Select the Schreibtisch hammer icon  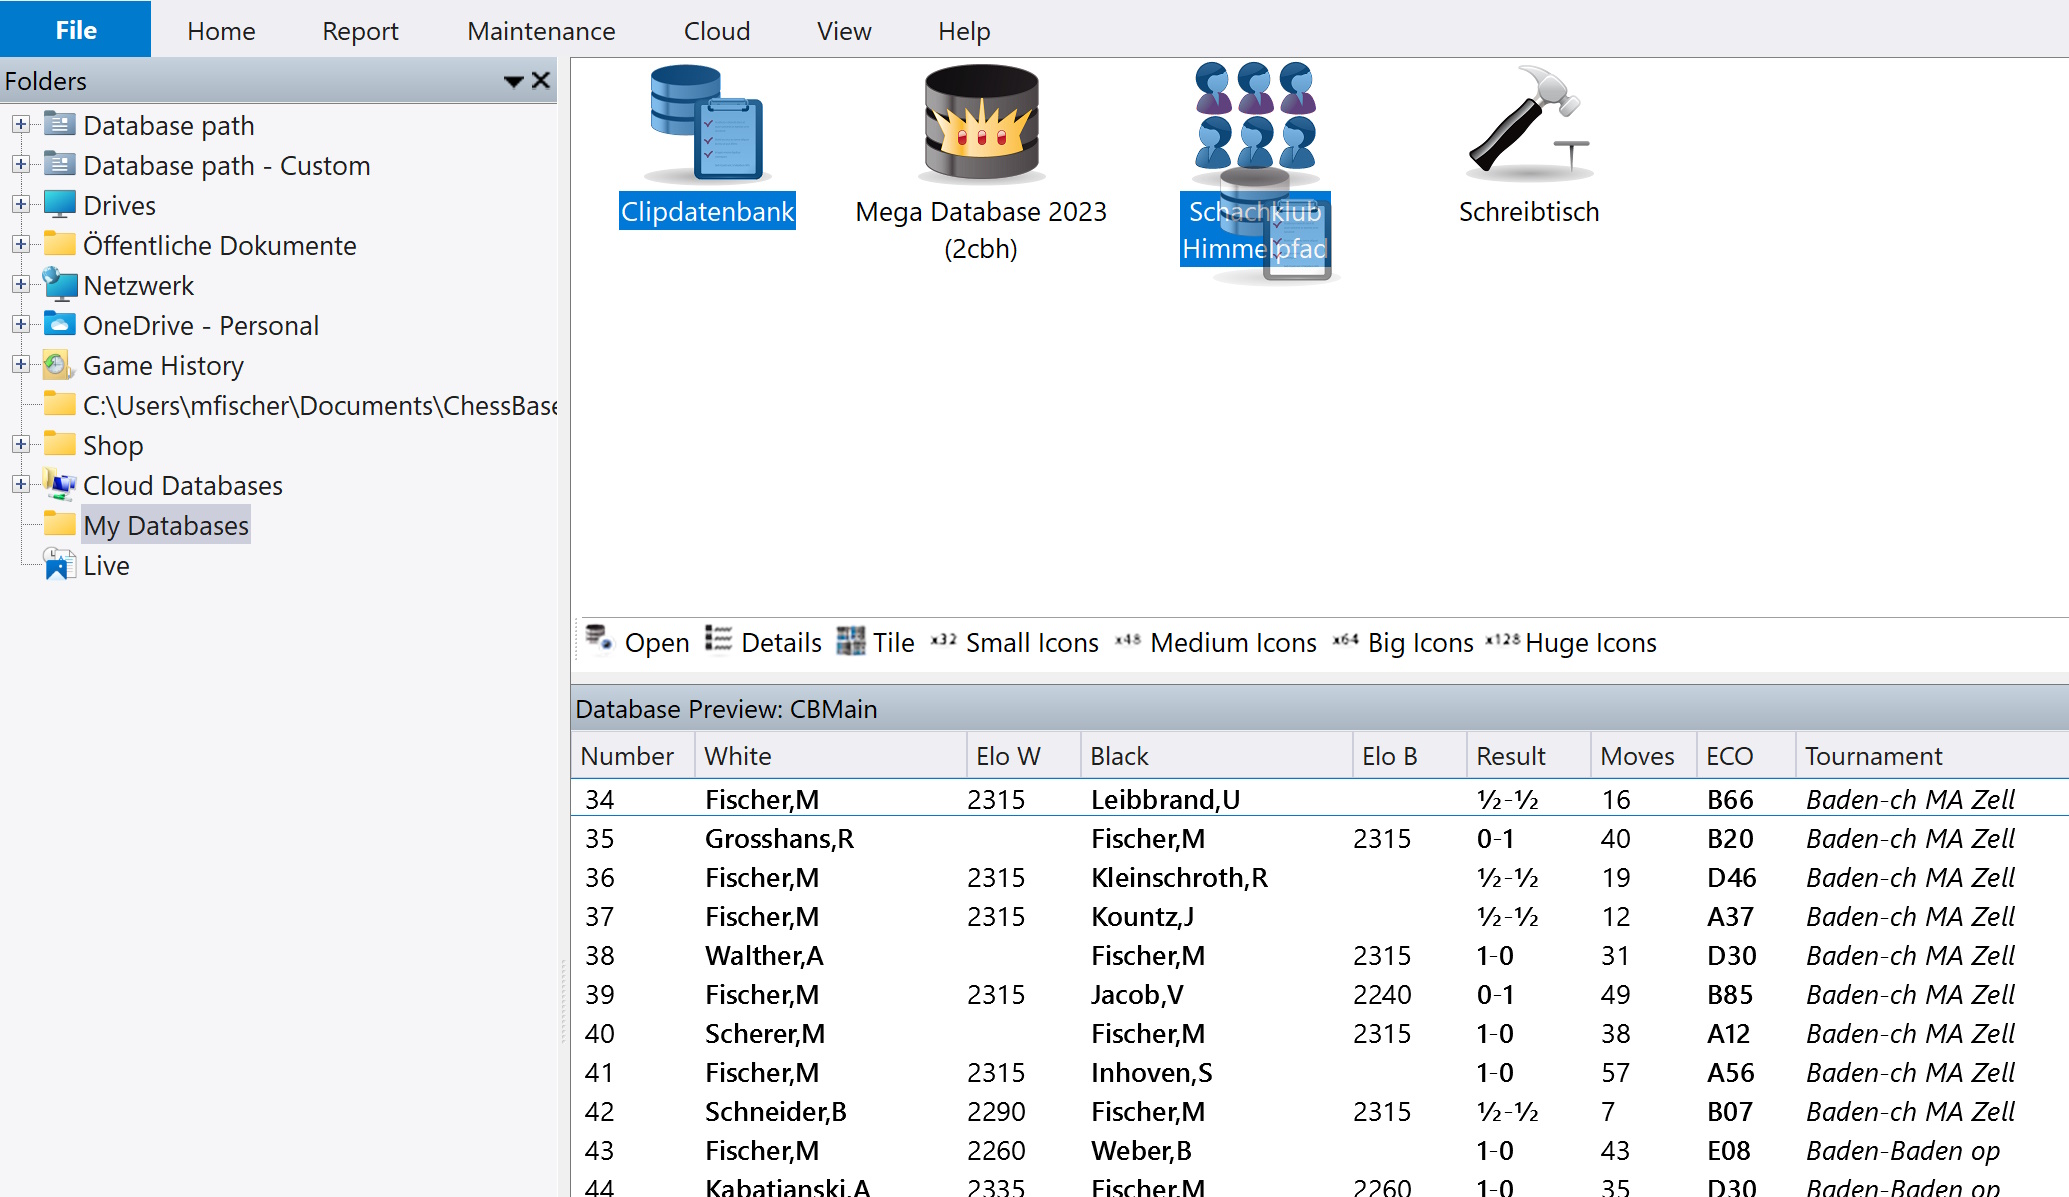coord(1527,124)
